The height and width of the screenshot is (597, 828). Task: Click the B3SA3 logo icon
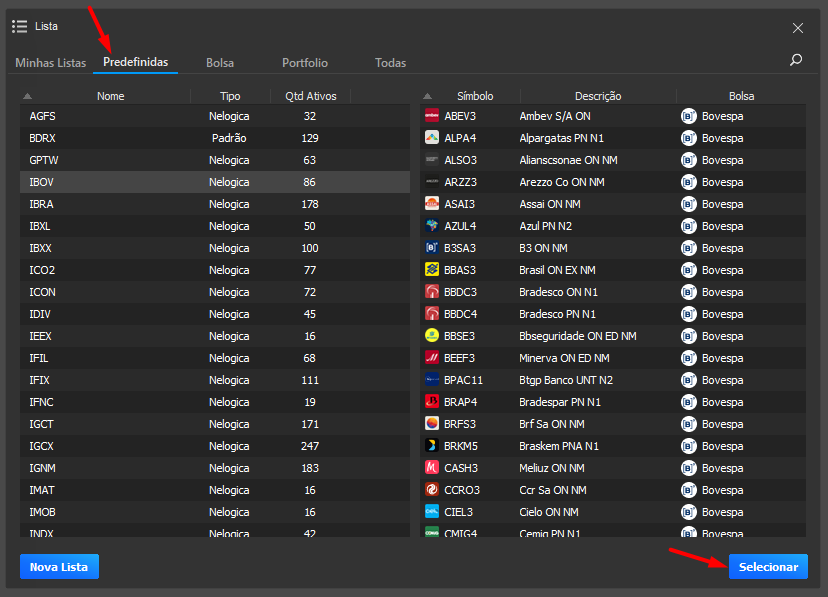click(x=432, y=248)
